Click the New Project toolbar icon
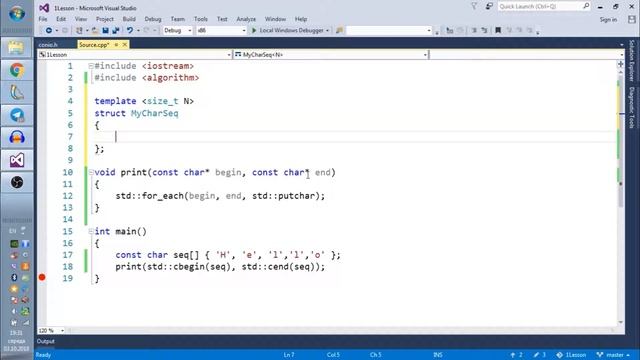Viewport: 640px width, 360px height. (x=79, y=31)
